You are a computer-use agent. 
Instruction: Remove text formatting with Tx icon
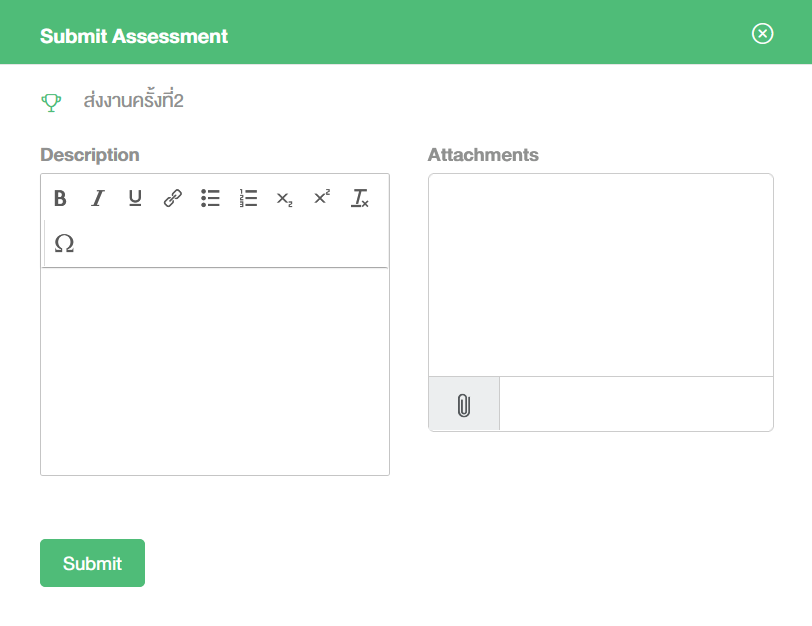pyautogui.click(x=360, y=198)
